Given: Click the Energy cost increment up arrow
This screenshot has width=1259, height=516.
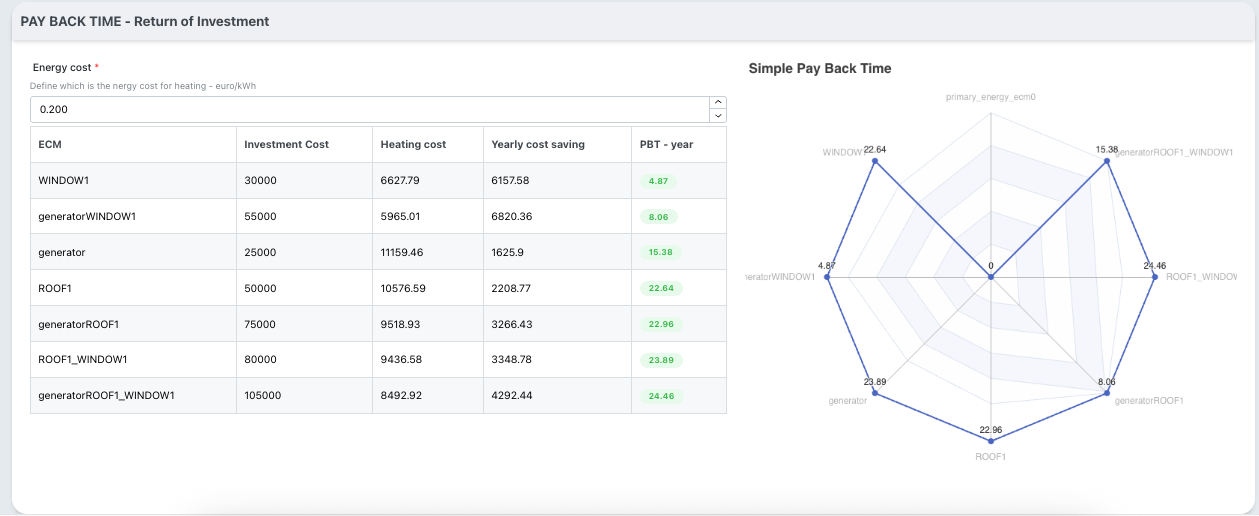Looking at the screenshot, I should (717, 102).
